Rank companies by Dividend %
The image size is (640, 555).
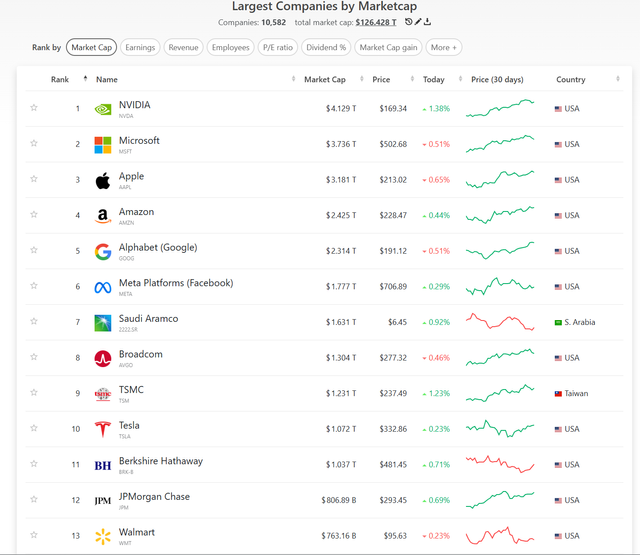coord(326,47)
